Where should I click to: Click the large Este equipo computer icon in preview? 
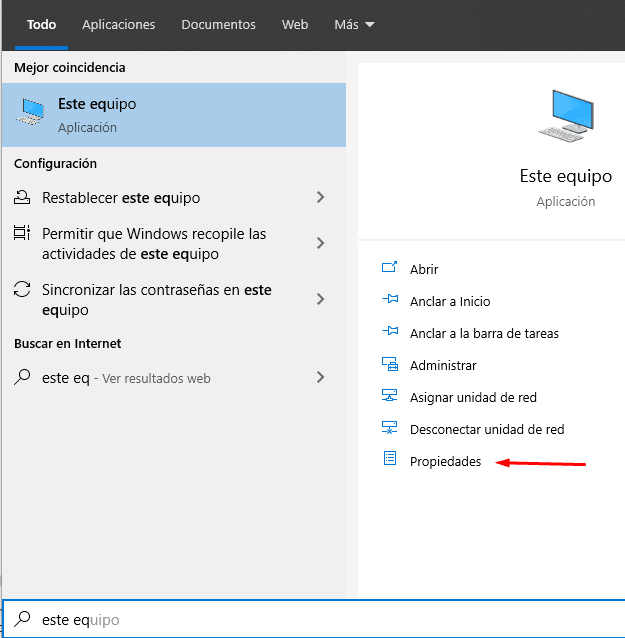(567, 117)
